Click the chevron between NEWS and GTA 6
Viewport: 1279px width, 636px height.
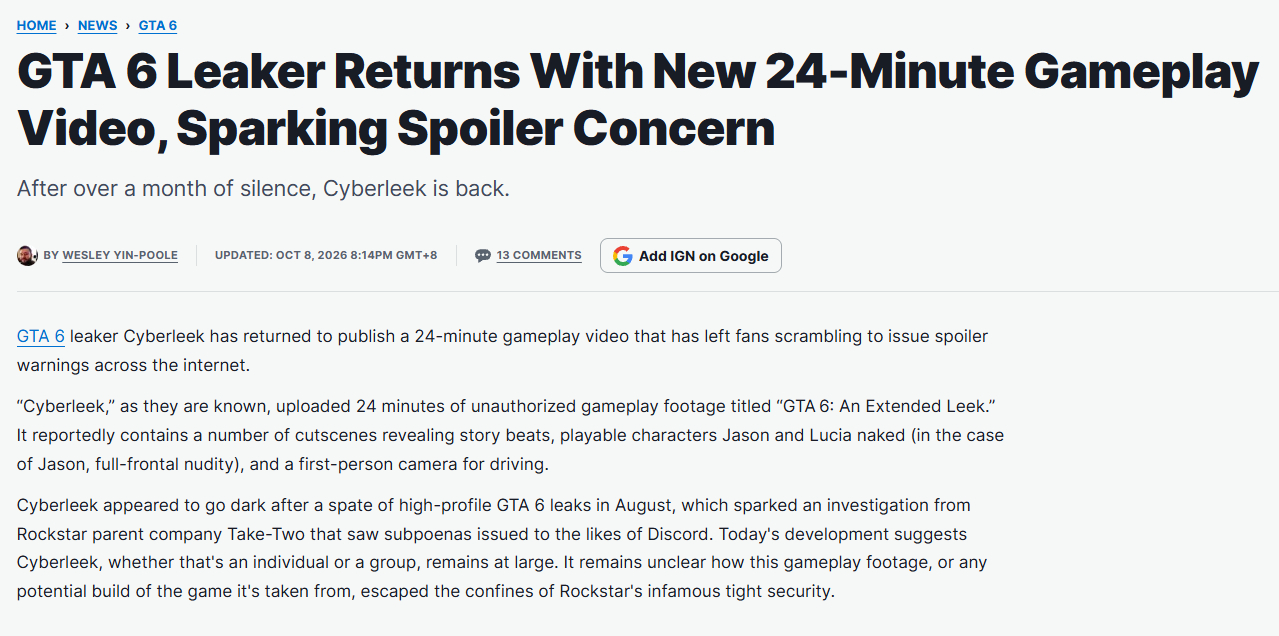point(128,25)
